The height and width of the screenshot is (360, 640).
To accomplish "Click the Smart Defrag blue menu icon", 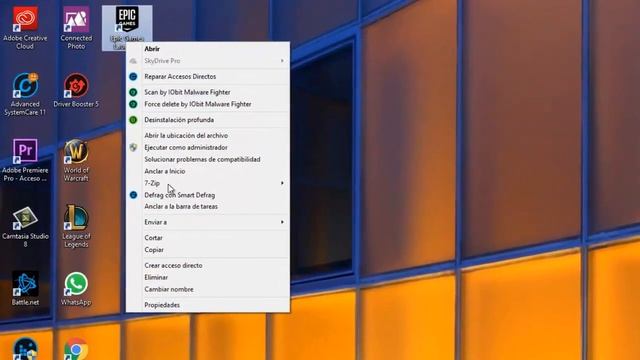I will (x=133, y=195).
